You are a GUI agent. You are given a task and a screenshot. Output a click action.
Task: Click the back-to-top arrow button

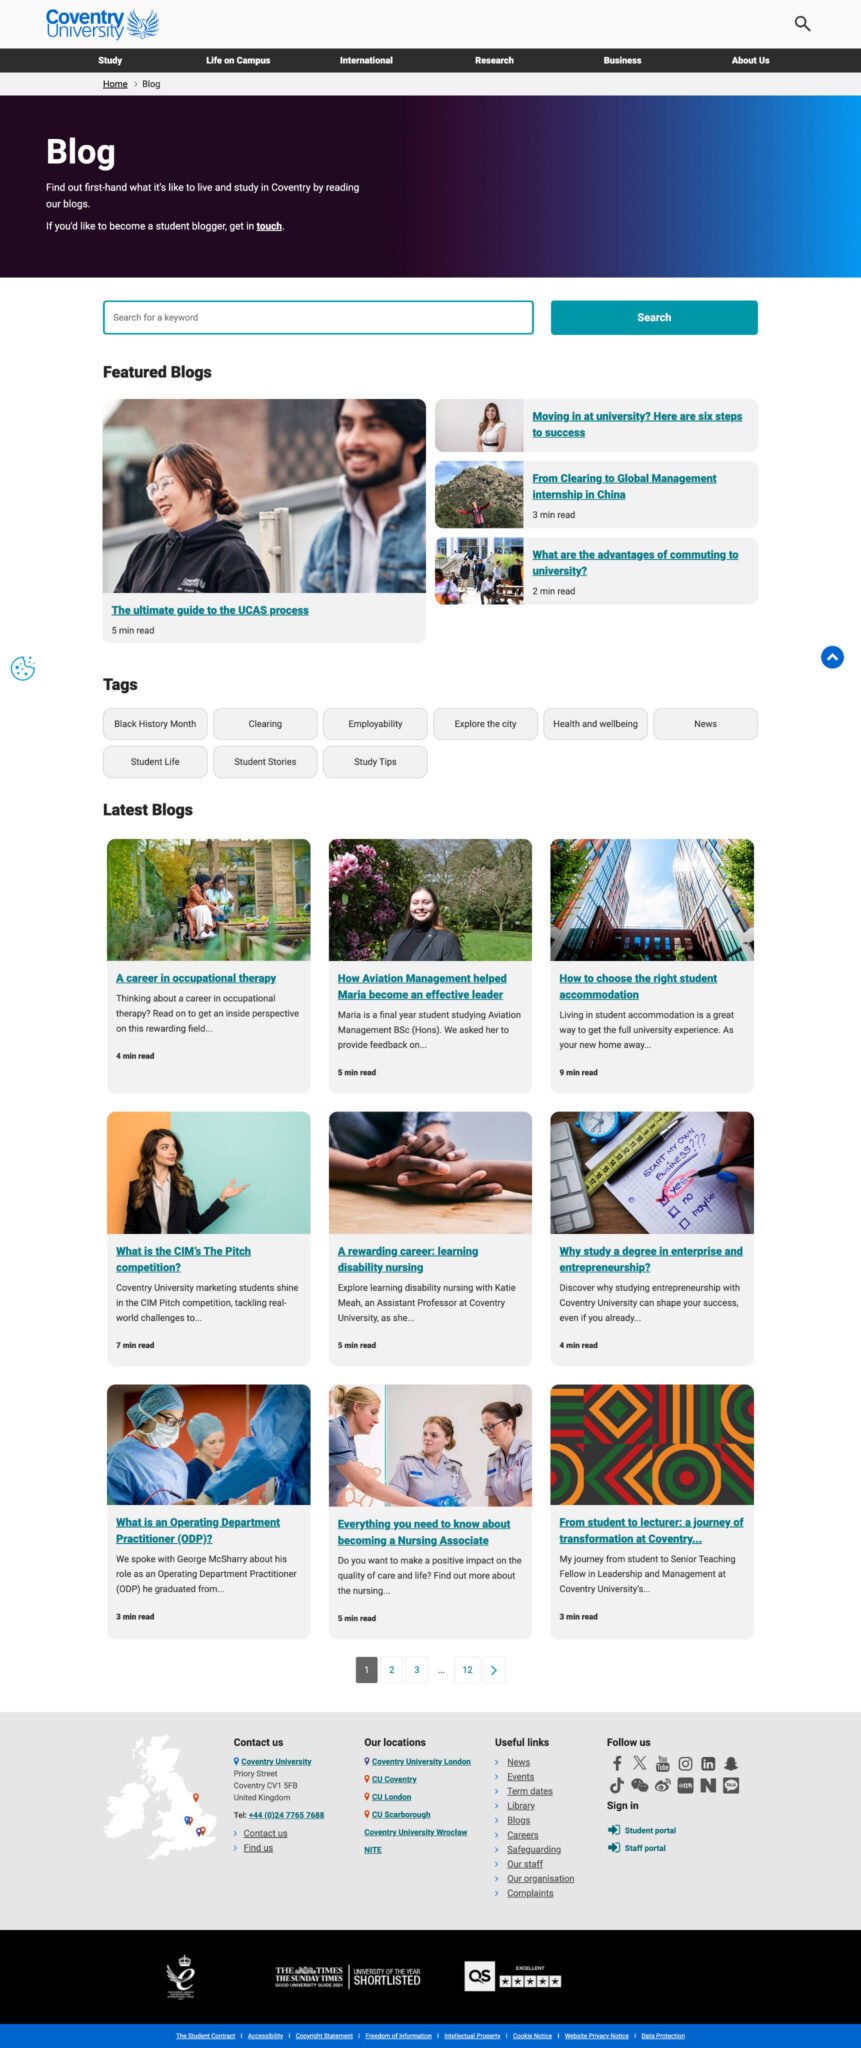[x=832, y=657]
